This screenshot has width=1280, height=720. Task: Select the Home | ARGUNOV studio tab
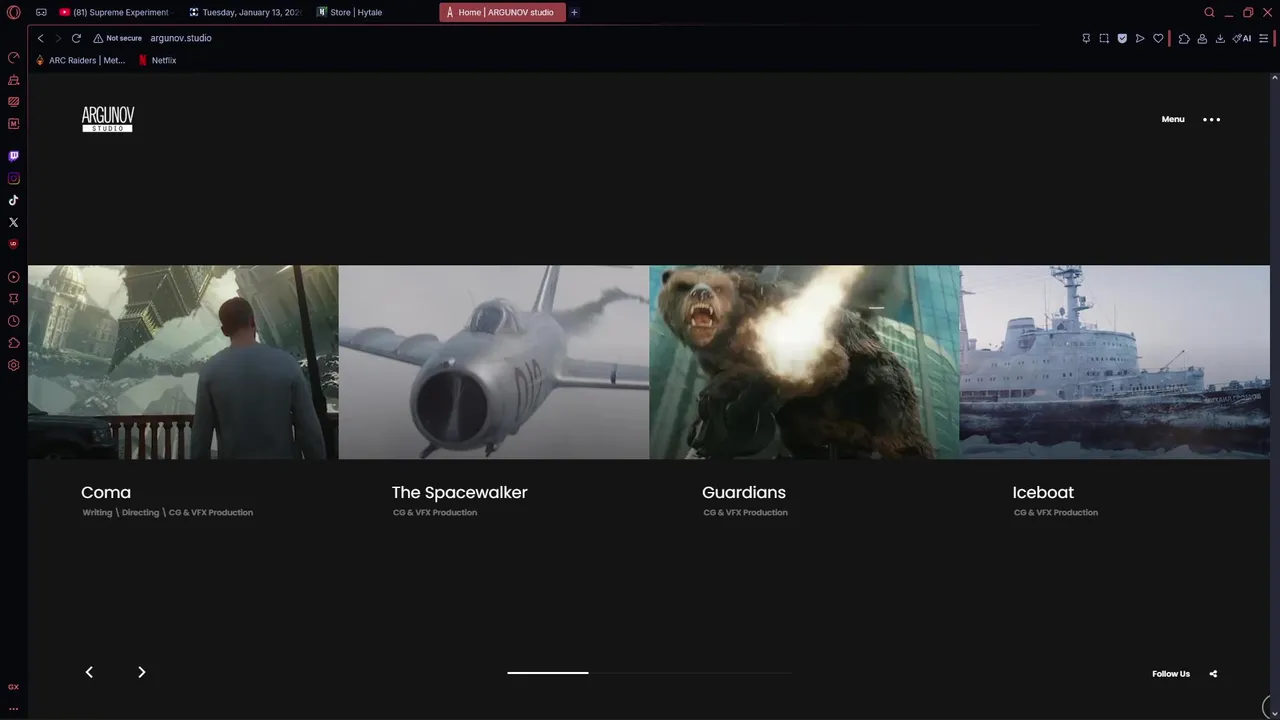pyautogui.click(x=502, y=12)
